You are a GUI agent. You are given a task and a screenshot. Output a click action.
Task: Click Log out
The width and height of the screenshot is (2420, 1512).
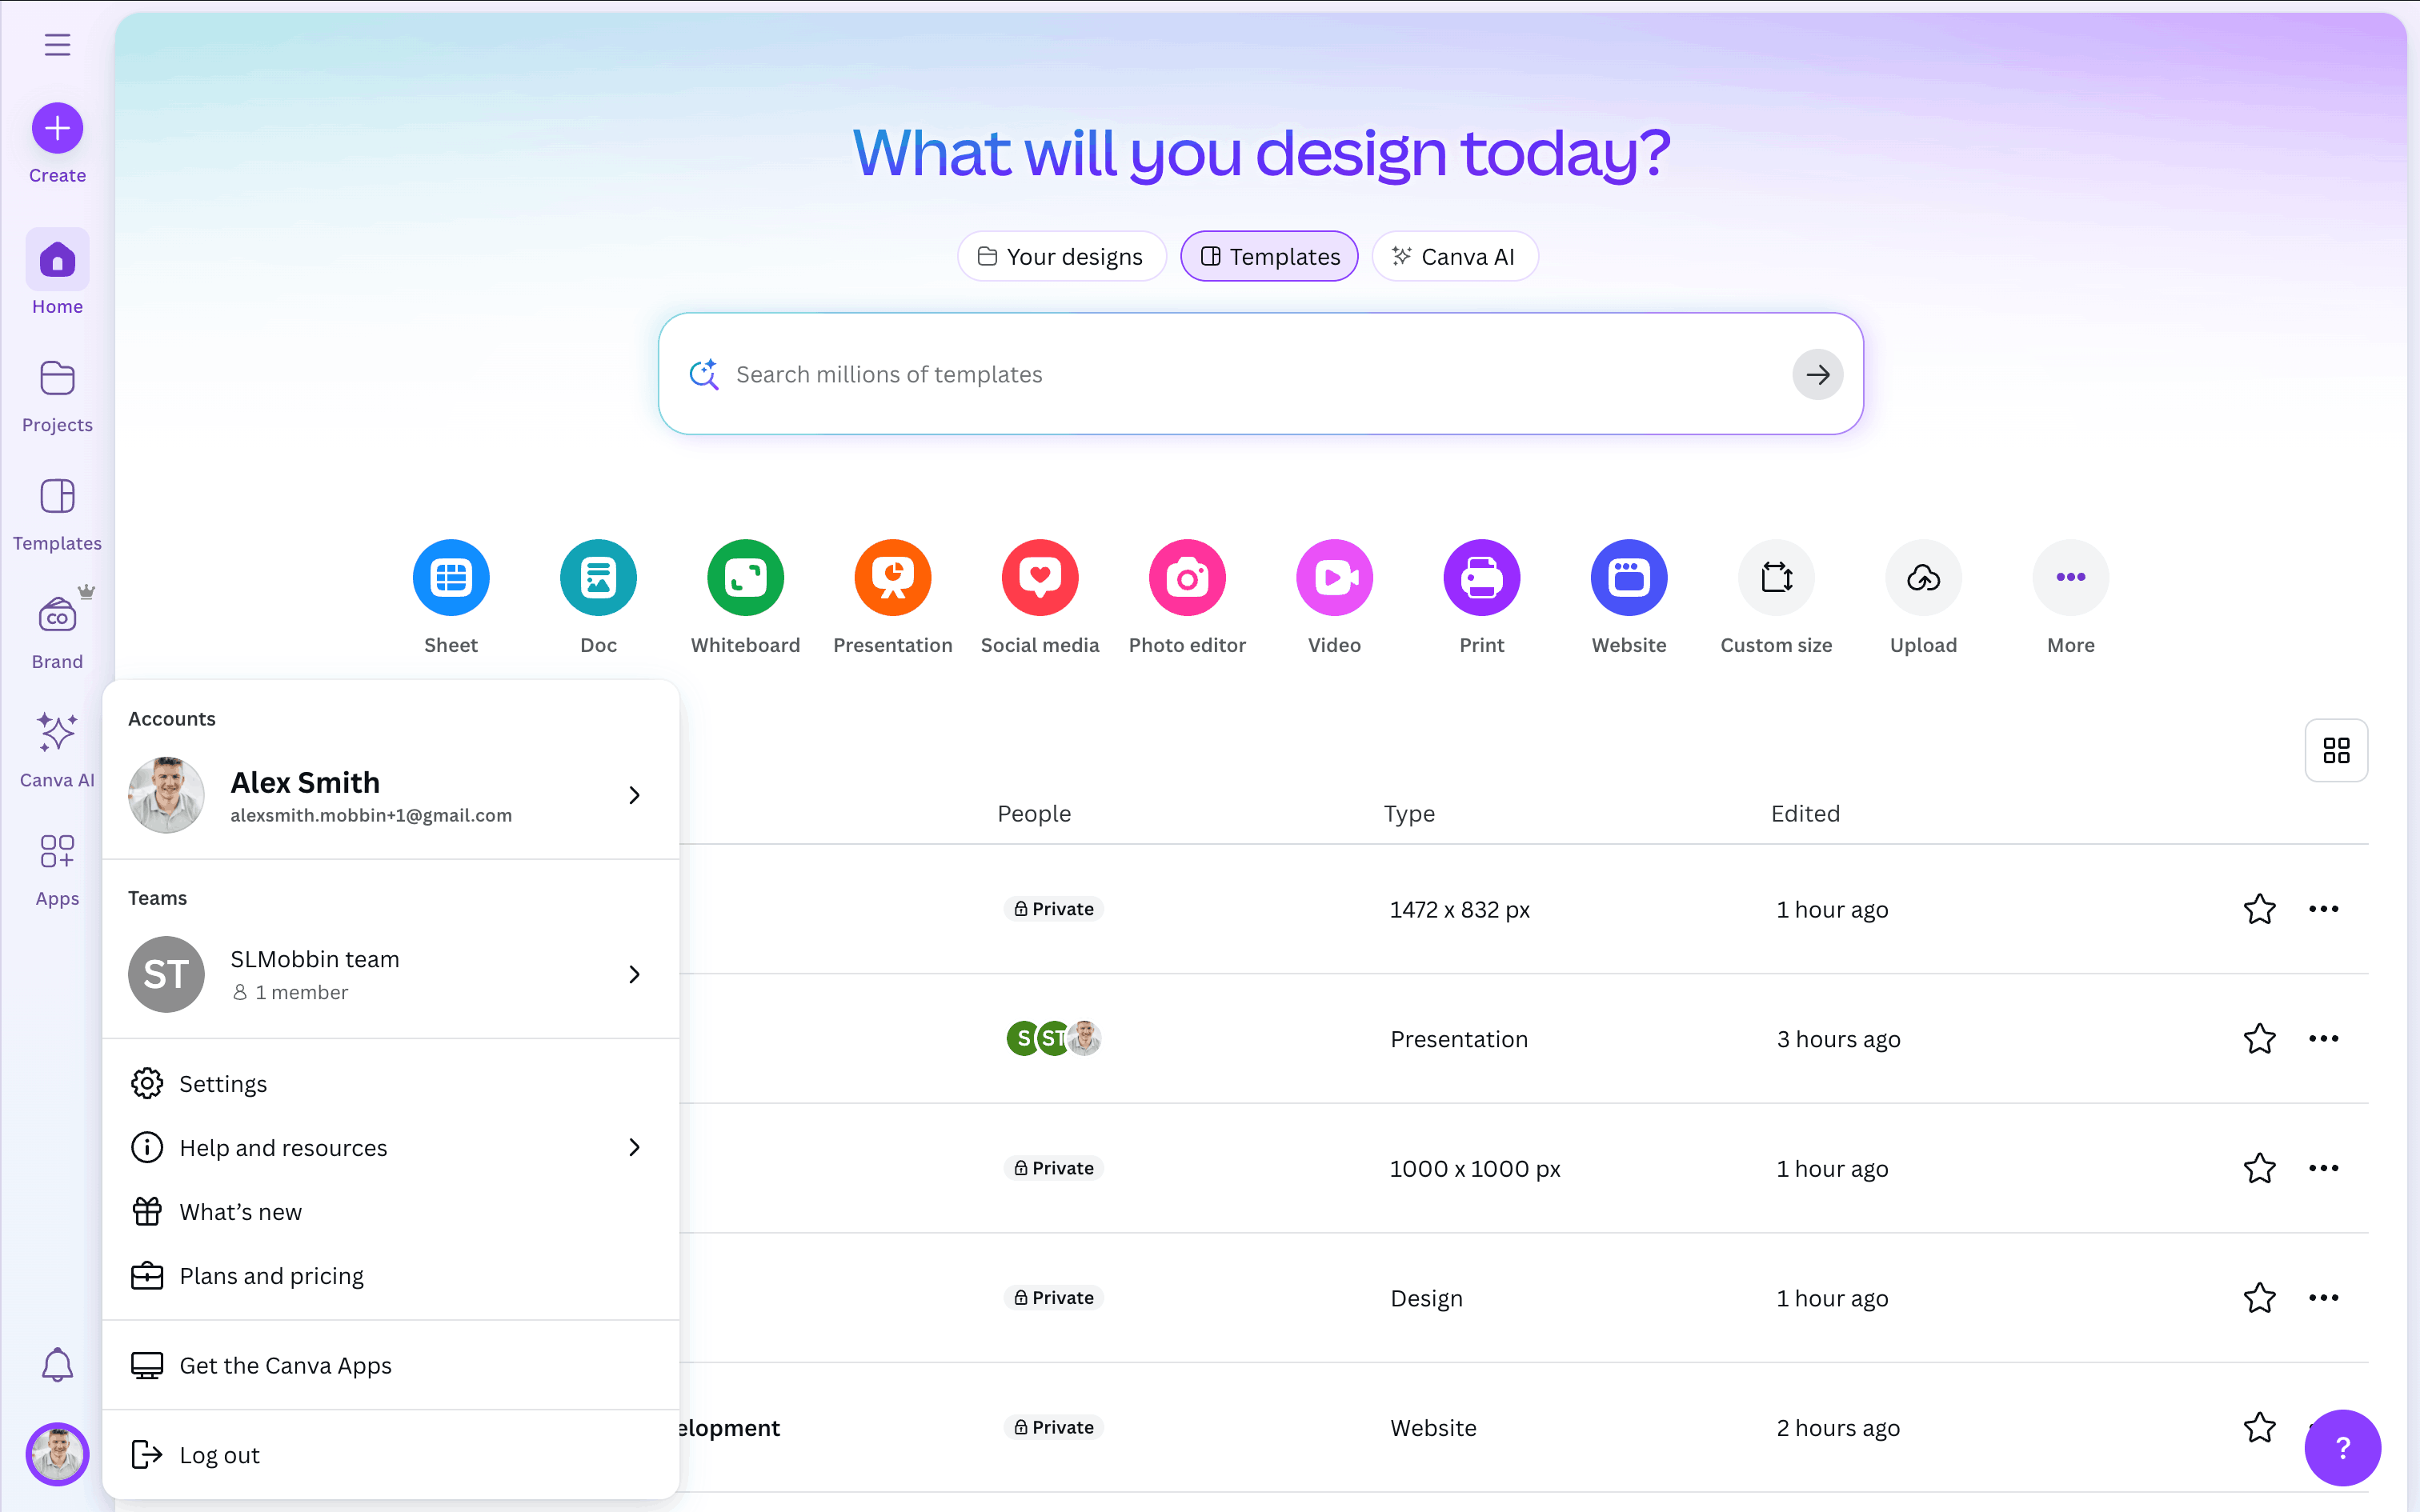pyautogui.click(x=219, y=1455)
